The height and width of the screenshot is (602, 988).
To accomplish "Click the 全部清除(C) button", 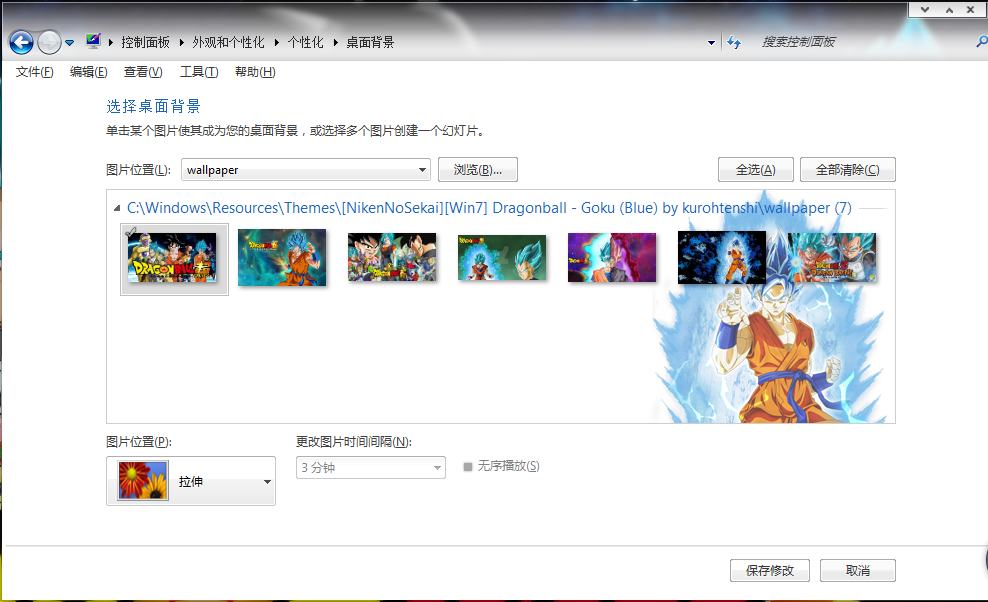I will tap(847, 170).
